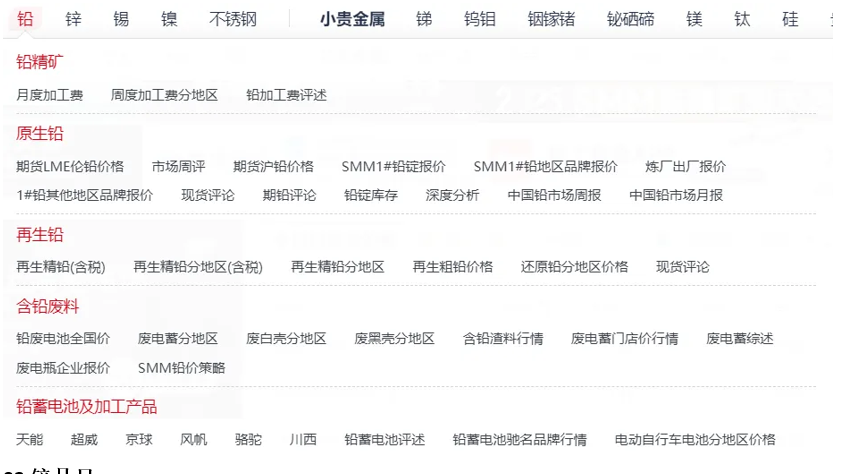
Task: Select the 铅 tab
Action: tap(25, 19)
